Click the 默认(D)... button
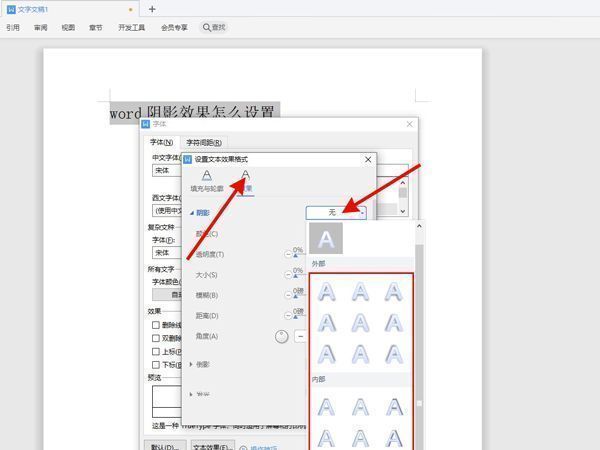Screen dimensions: 600x450 (165, 446)
